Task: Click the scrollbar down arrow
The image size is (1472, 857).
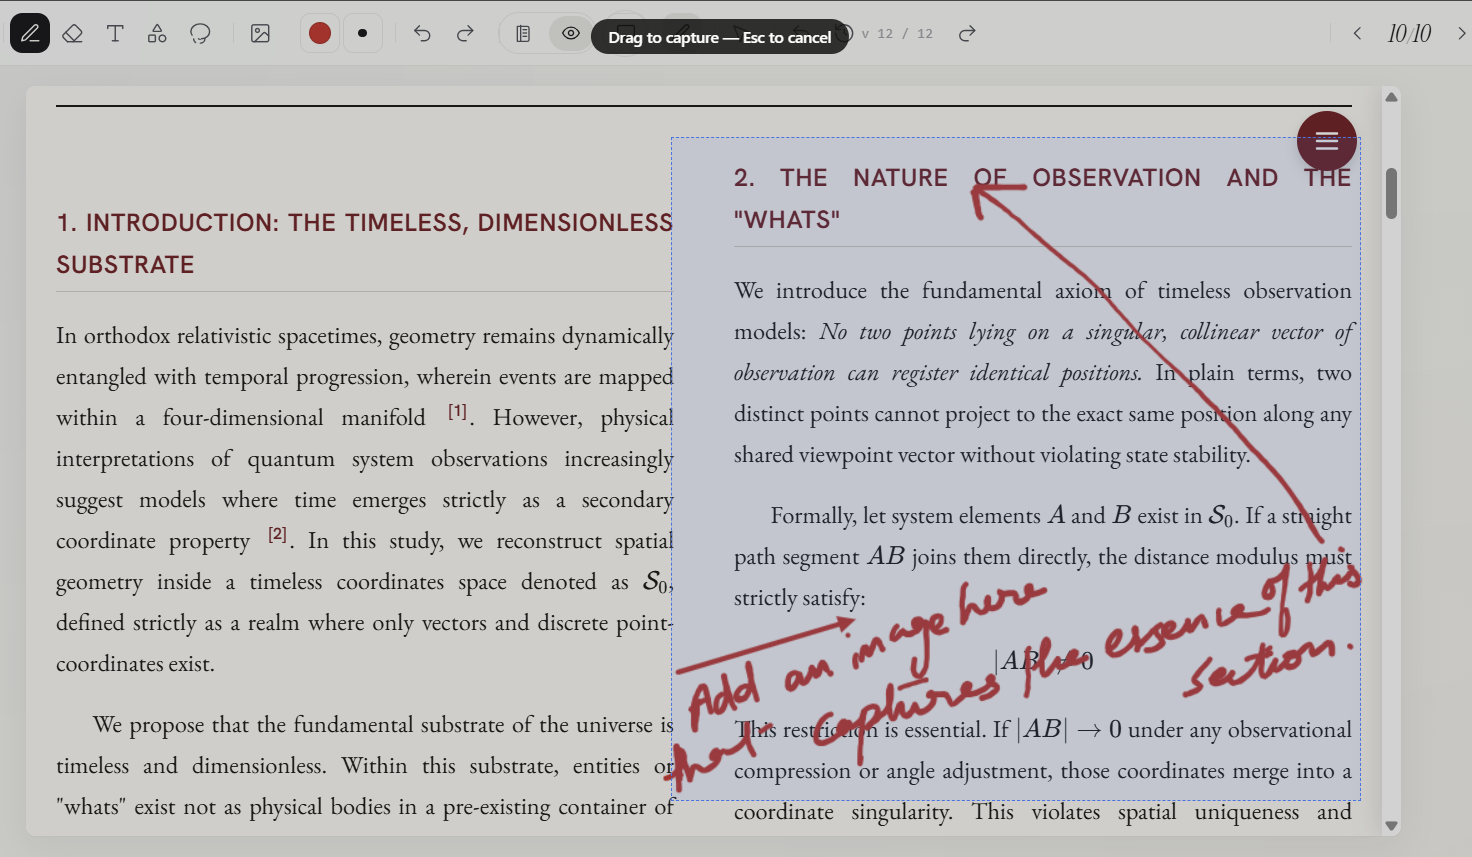Action: [1391, 826]
